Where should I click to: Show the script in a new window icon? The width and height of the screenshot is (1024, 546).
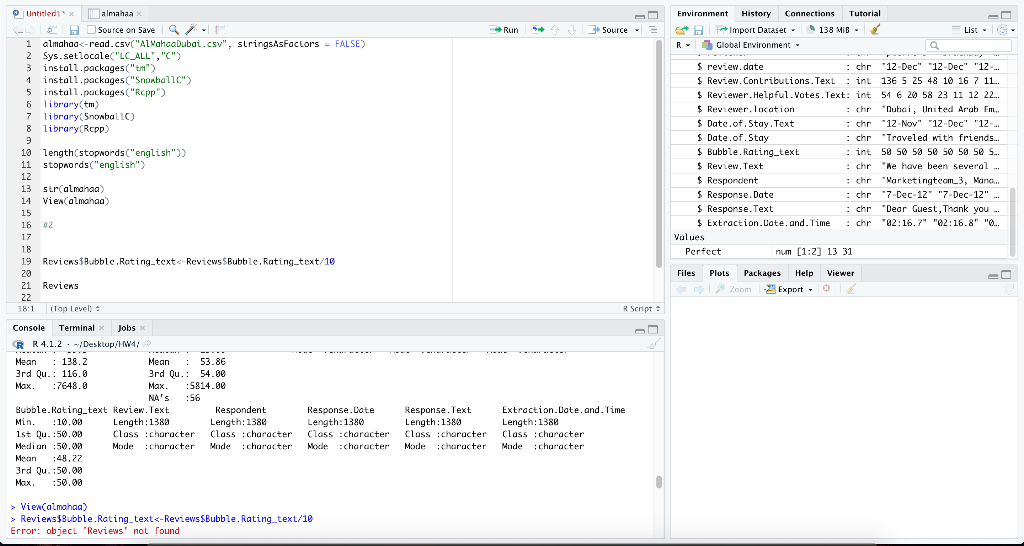pos(52,30)
